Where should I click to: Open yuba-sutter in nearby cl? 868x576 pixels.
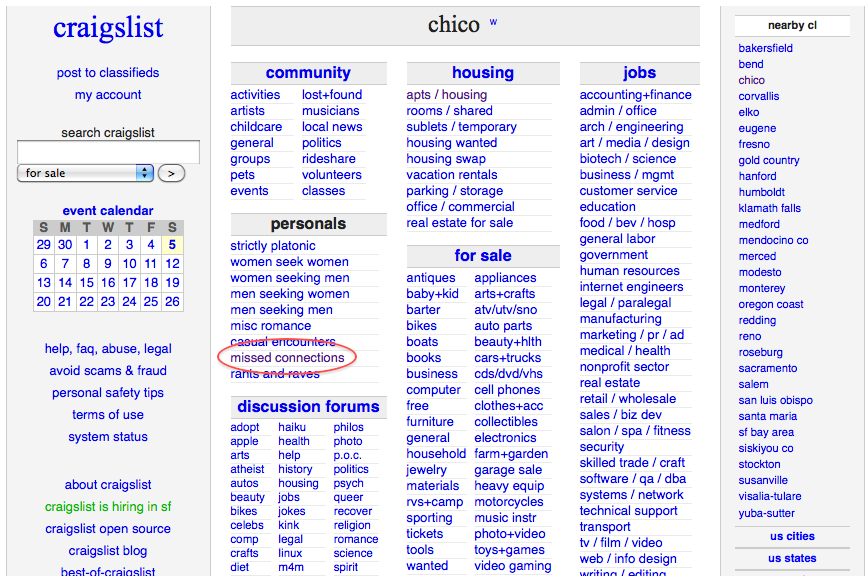coord(767,513)
